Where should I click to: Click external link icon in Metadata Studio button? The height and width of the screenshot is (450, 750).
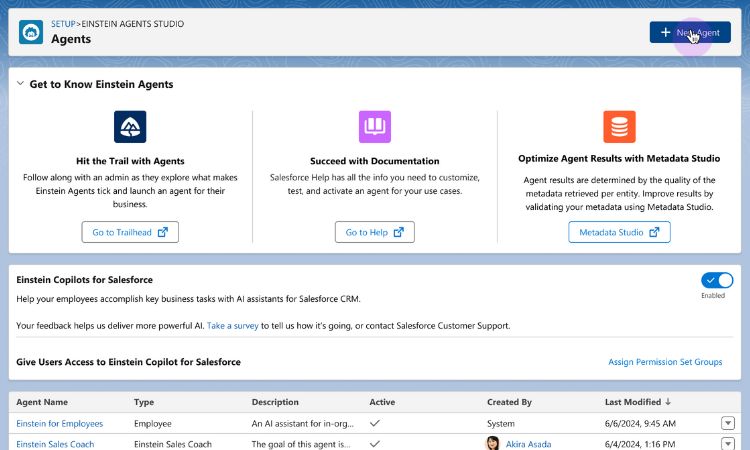(x=654, y=232)
